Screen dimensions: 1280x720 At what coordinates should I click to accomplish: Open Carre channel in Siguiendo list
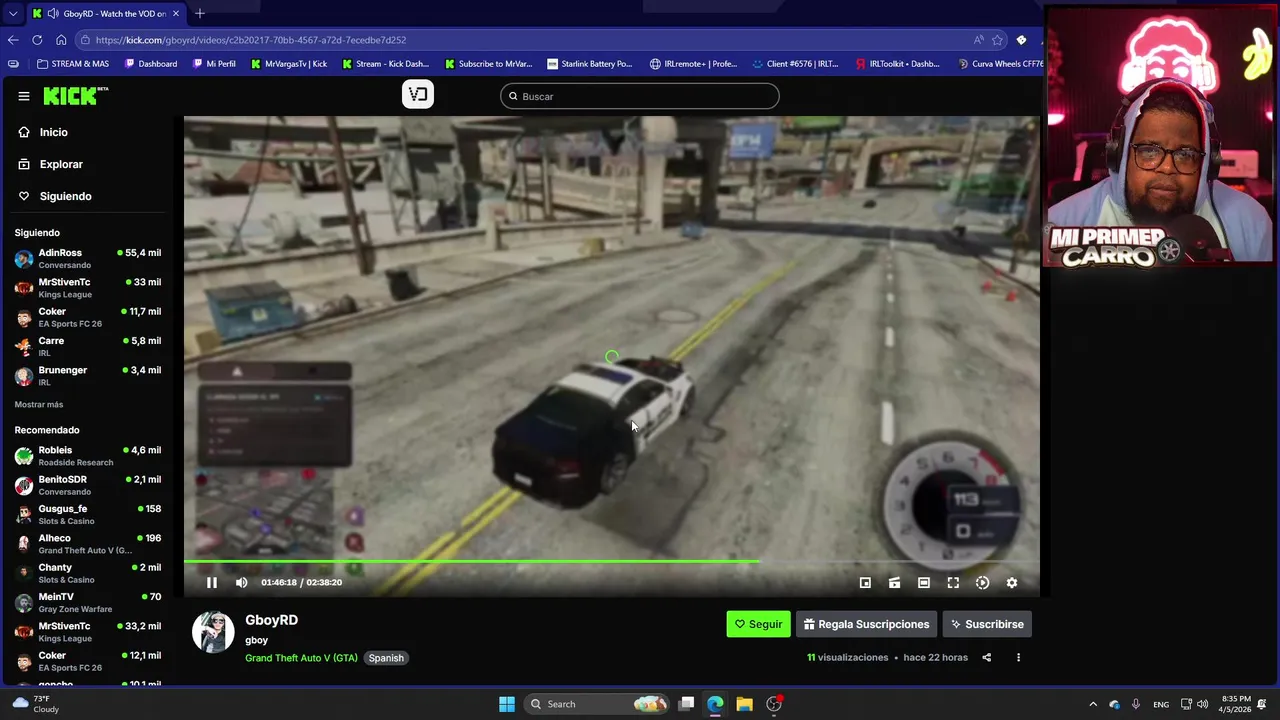88,346
